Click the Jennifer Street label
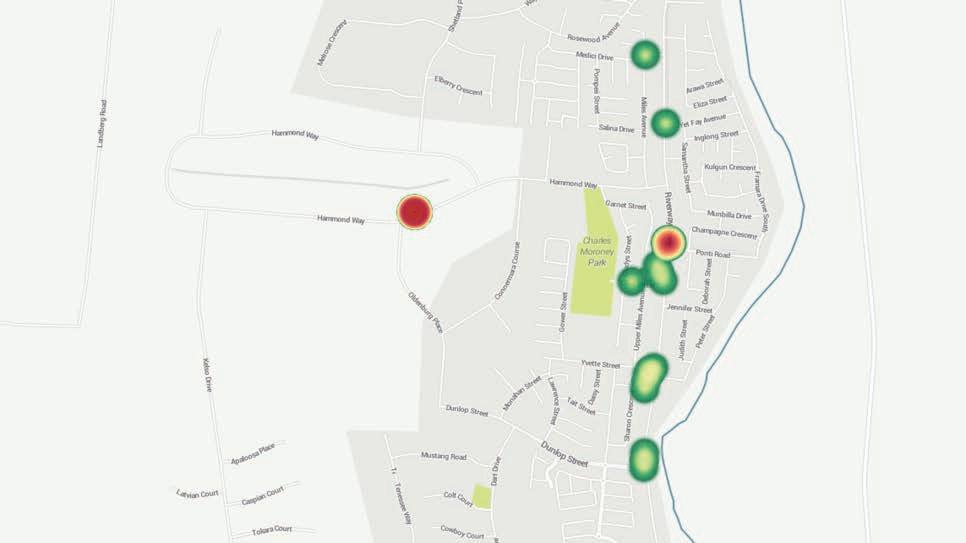 coord(689,308)
